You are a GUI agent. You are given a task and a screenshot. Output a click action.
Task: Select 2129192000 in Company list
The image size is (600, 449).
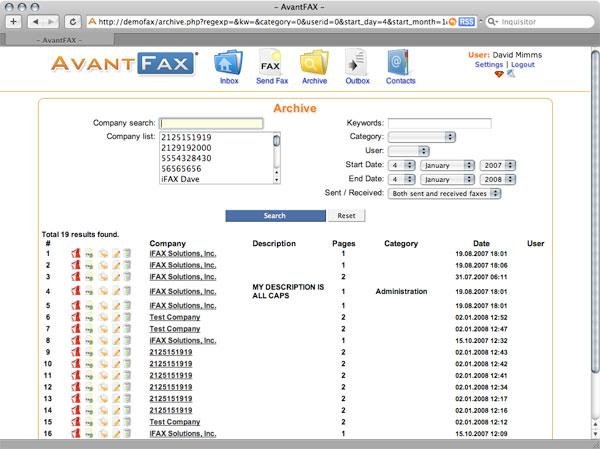click(186, 148)
